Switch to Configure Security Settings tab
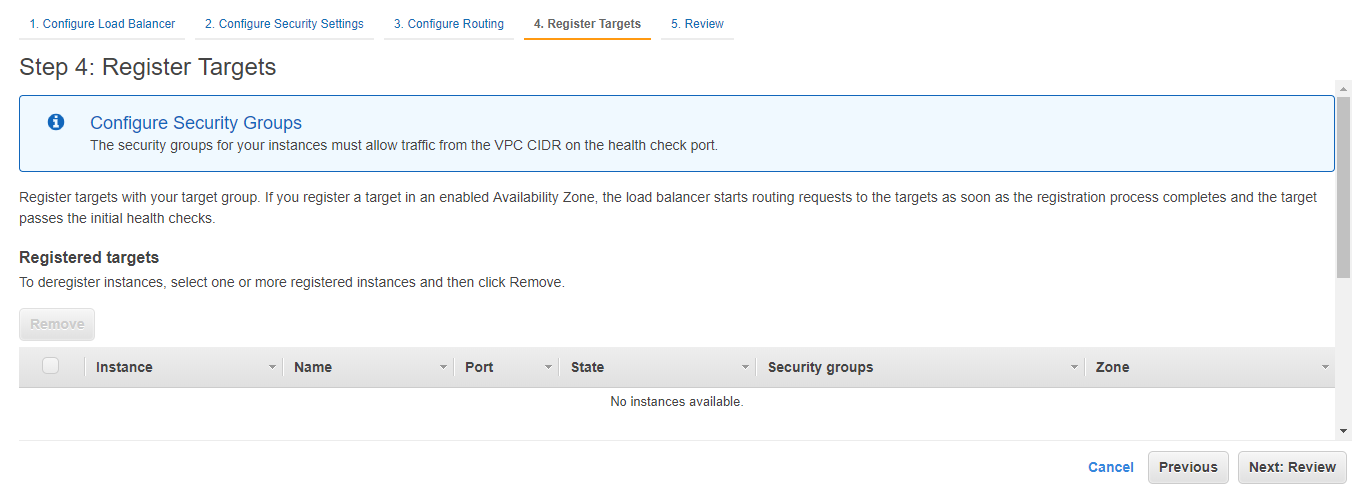 [284, 24]
